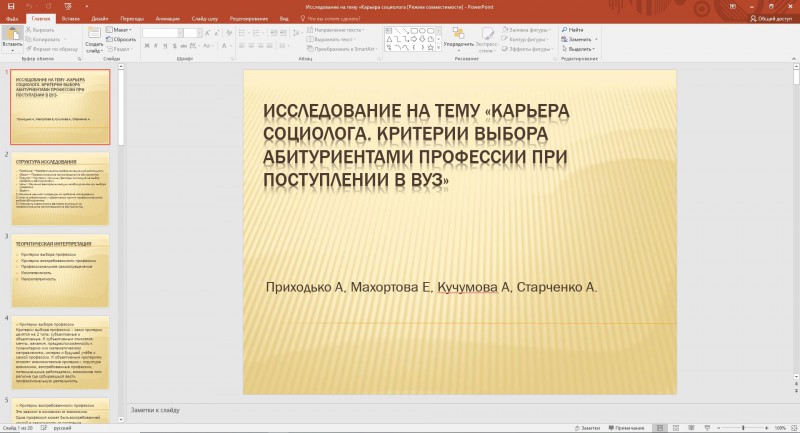Open Контур фигуры (Shape Outline) menu
800x433 pixels.
pyautogui.click(x=525, y=39)
